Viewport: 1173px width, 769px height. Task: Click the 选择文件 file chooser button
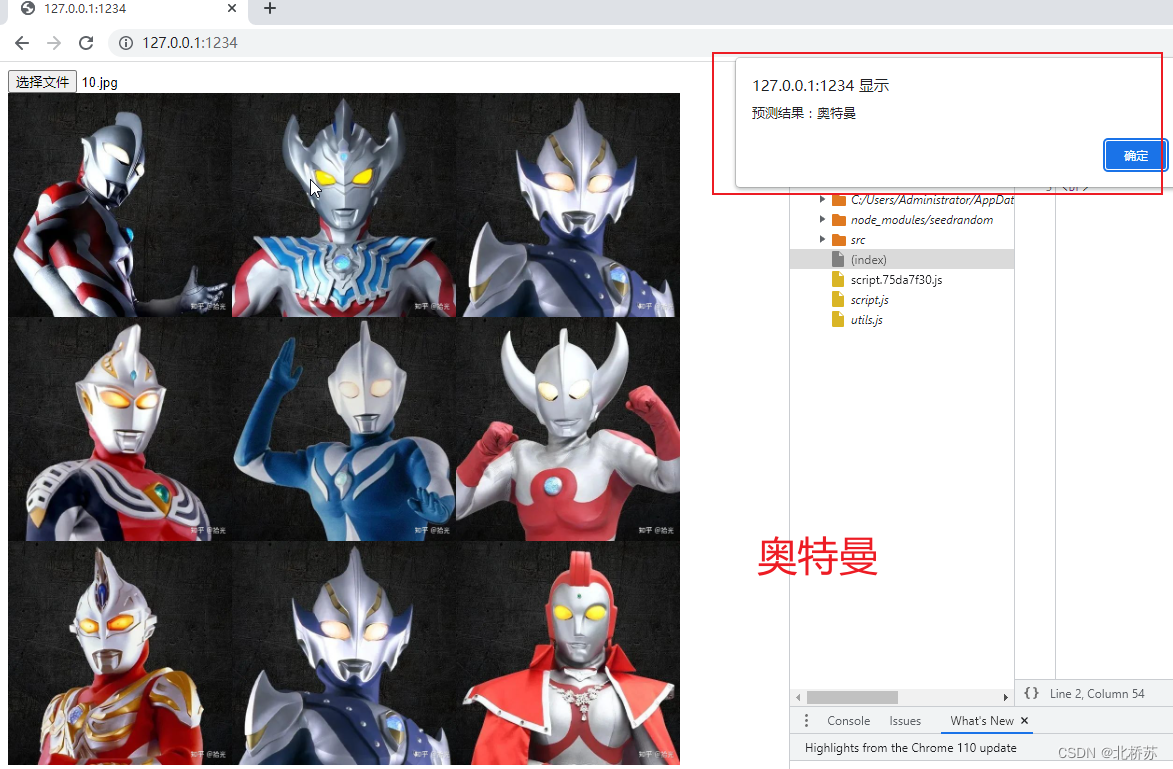point(42,82)
